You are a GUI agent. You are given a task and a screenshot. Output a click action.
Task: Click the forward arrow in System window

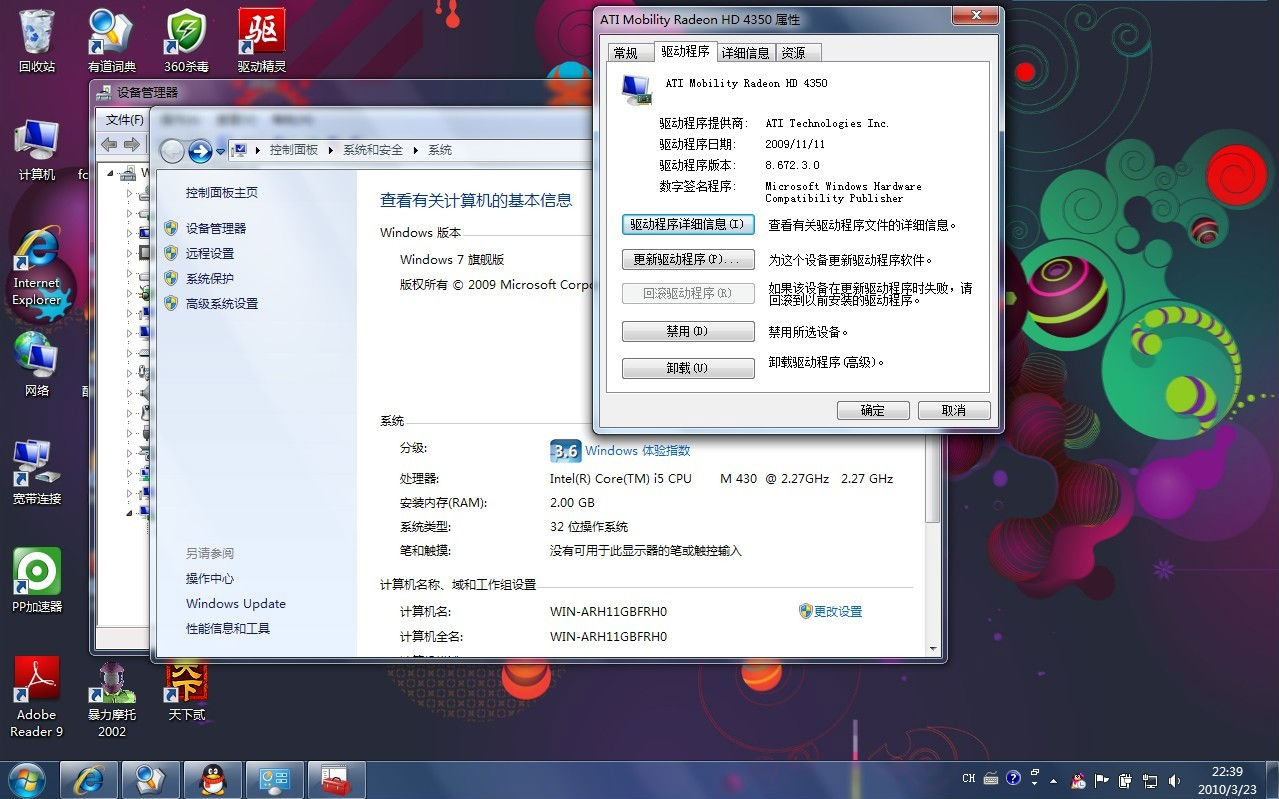click(x=200, y=151)
